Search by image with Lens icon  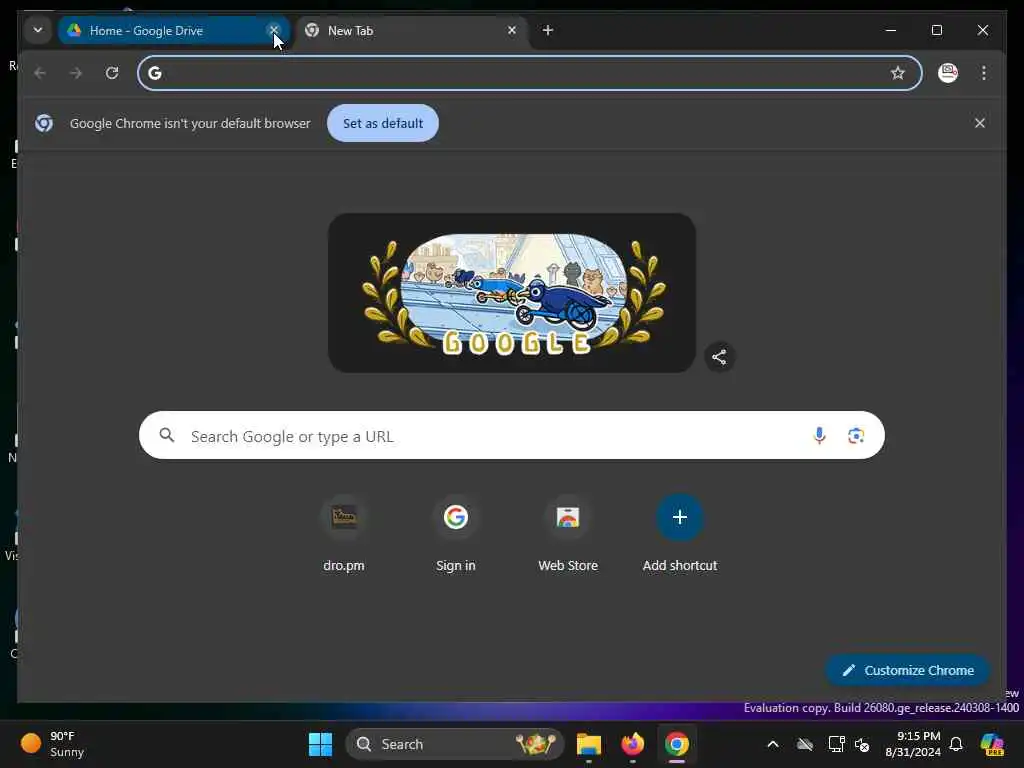[856, 436]
